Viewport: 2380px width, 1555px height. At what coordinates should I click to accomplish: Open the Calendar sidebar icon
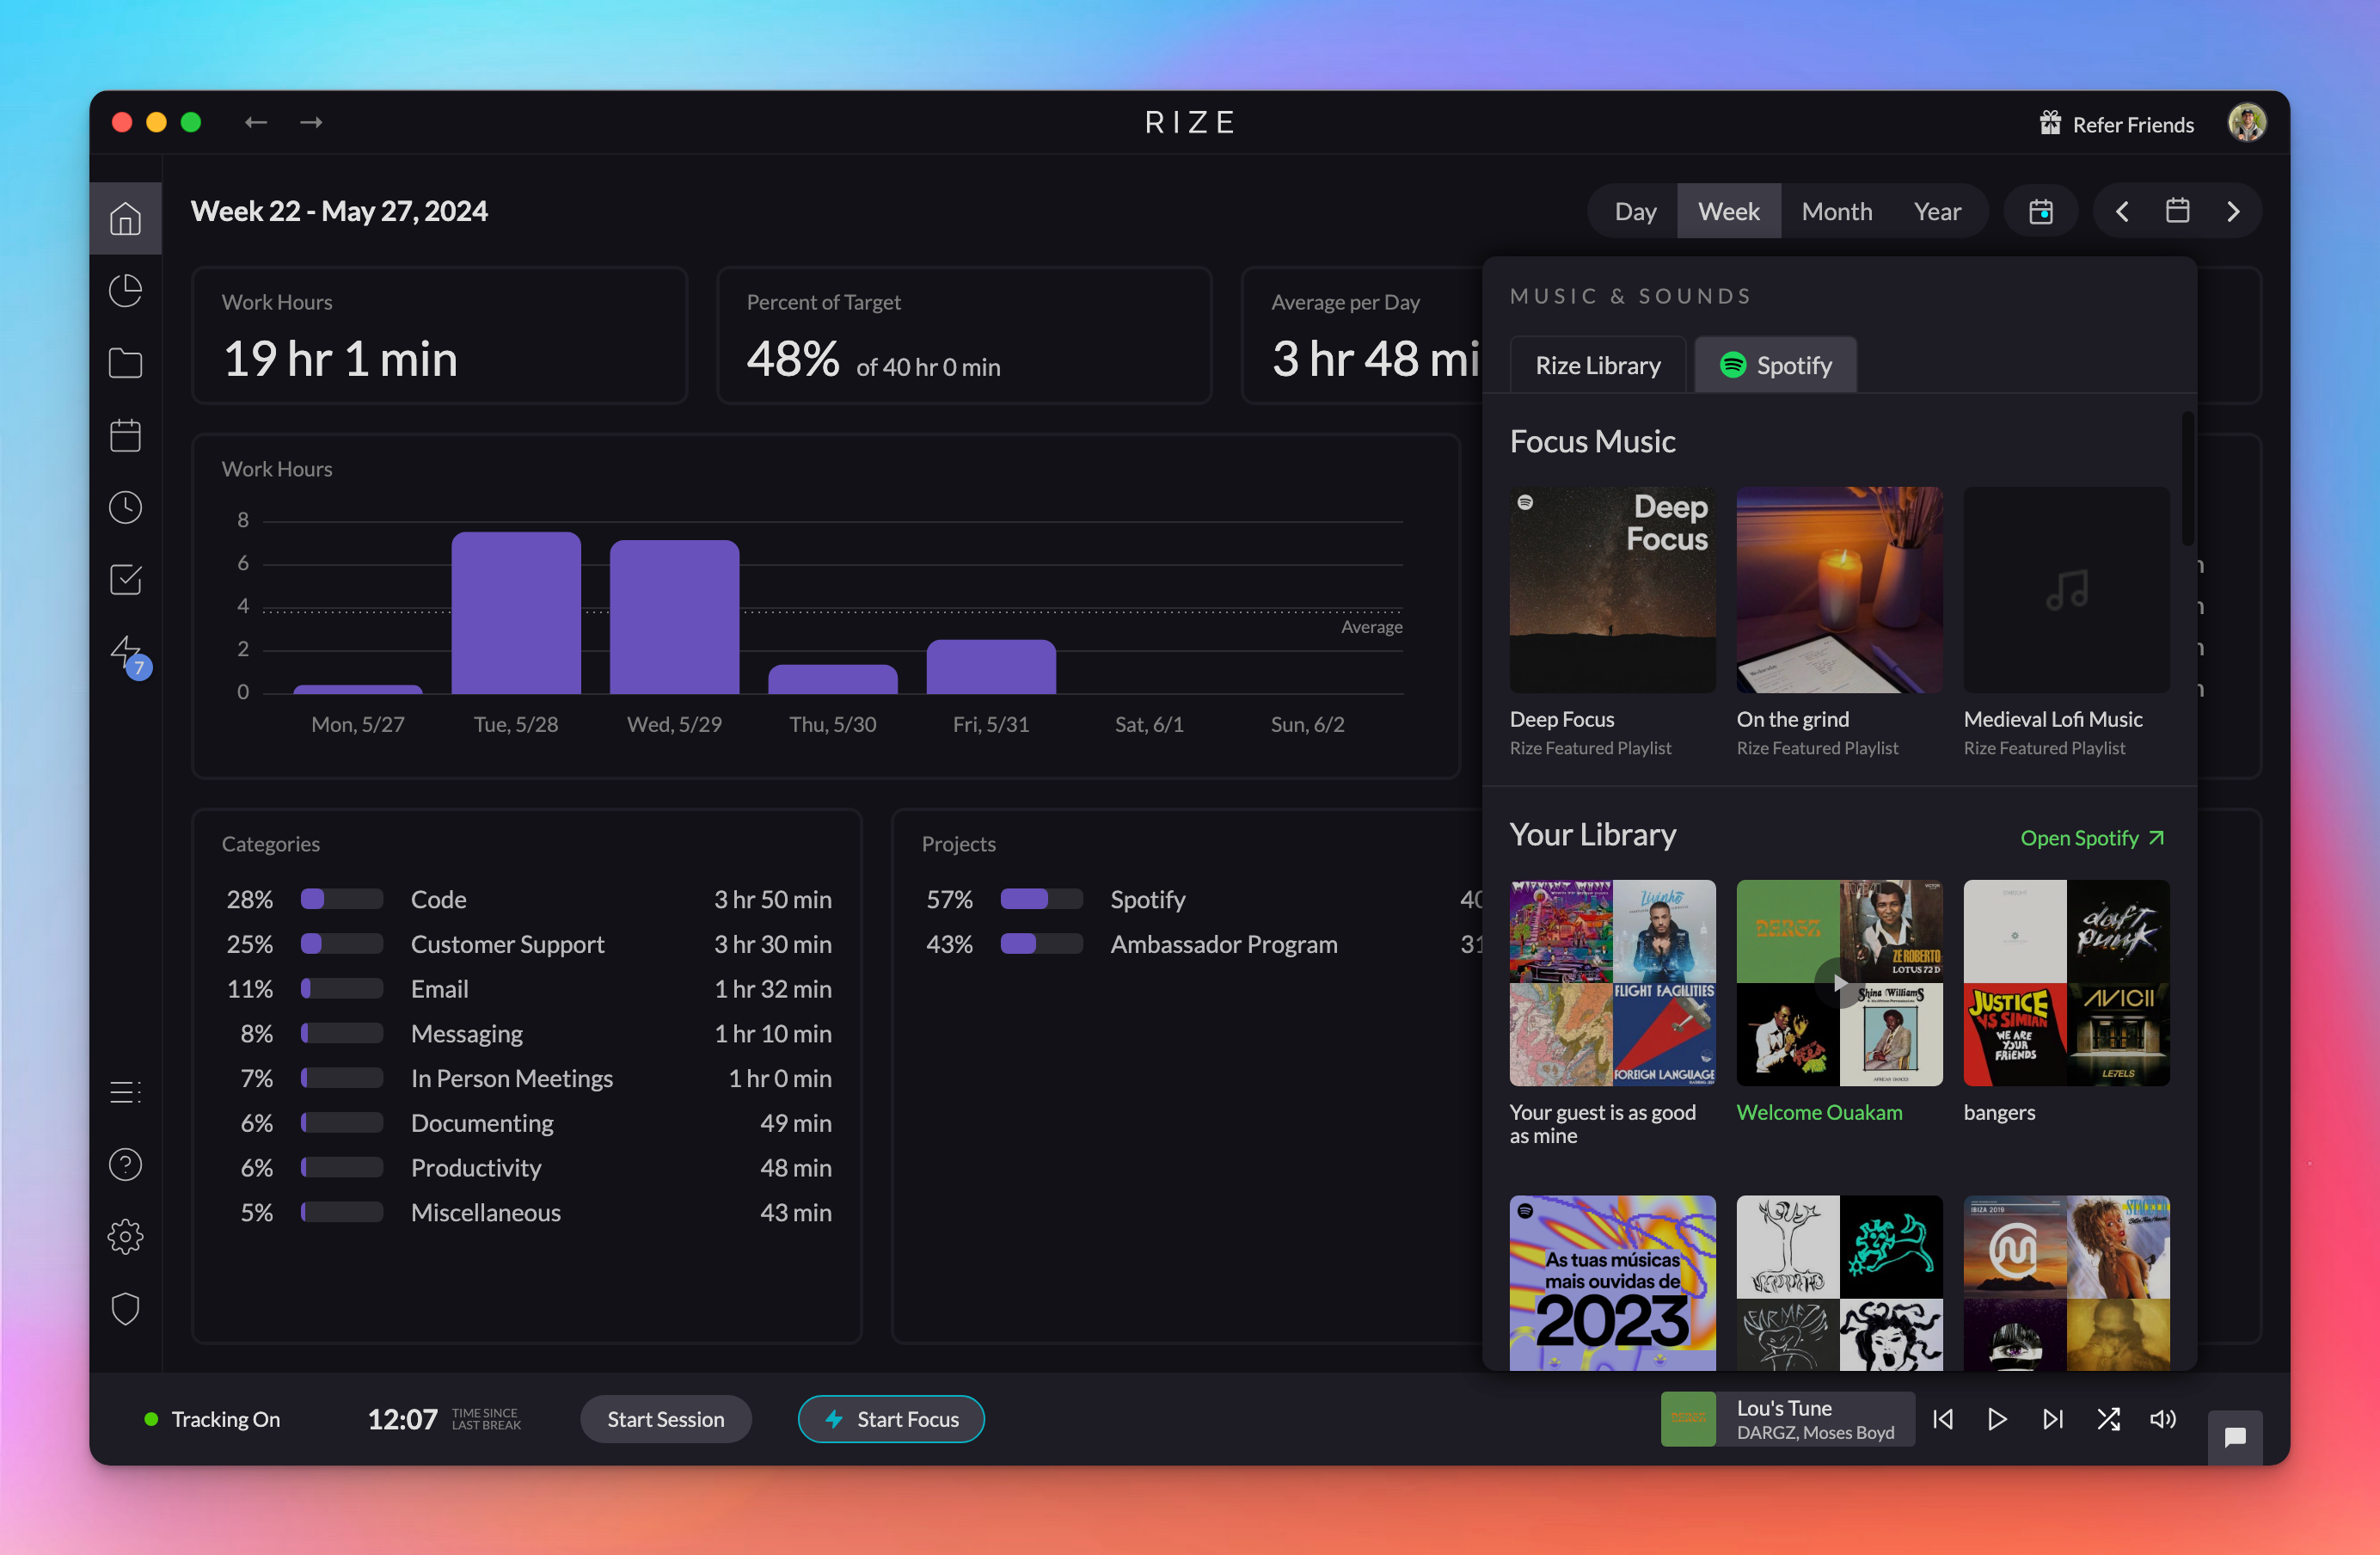[x=125, y=435]
